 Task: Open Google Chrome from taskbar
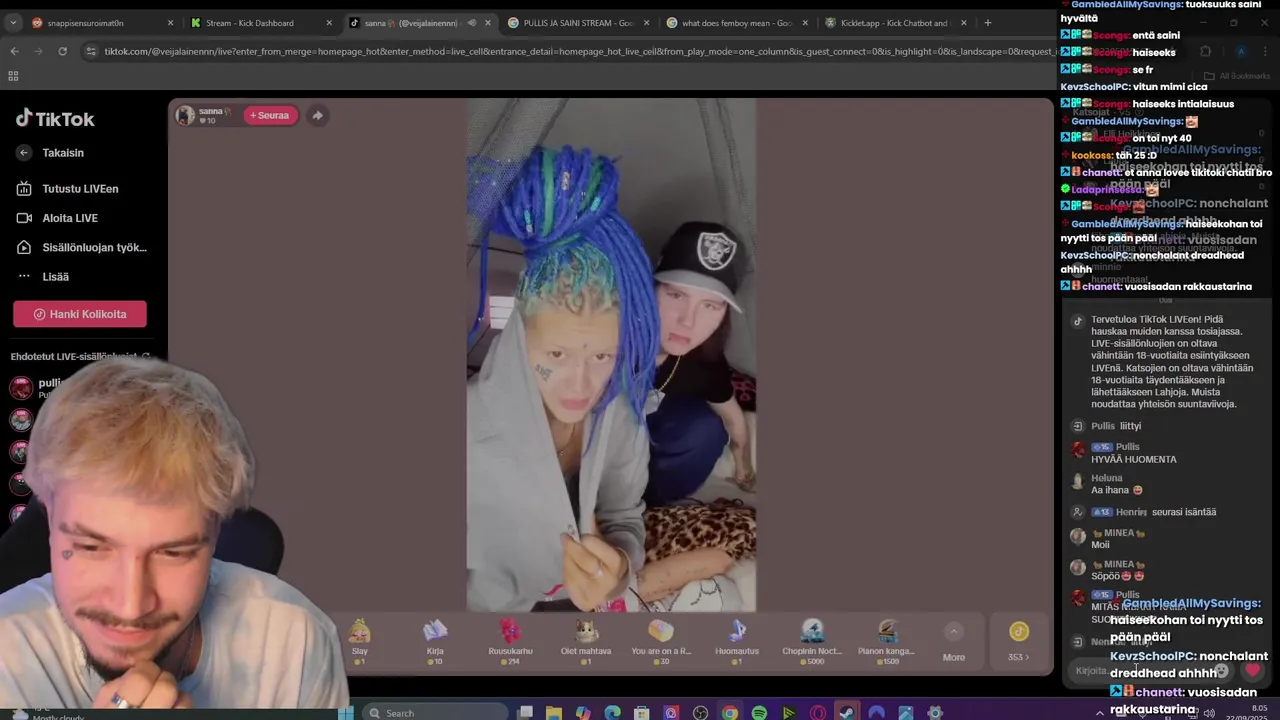coord(730,713)
